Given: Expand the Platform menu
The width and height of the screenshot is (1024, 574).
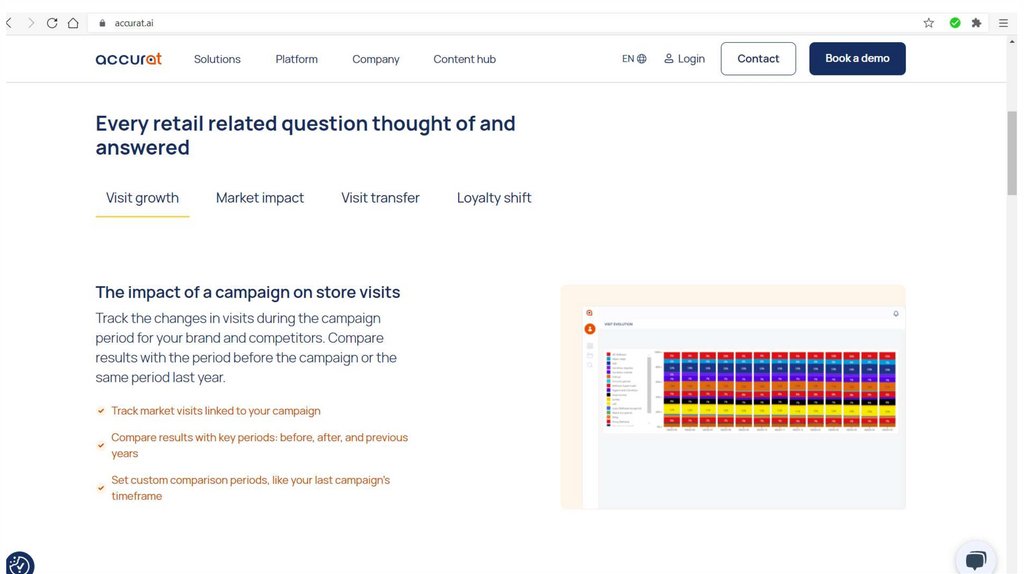Looking at the screenshot, I should coord(296,59).
